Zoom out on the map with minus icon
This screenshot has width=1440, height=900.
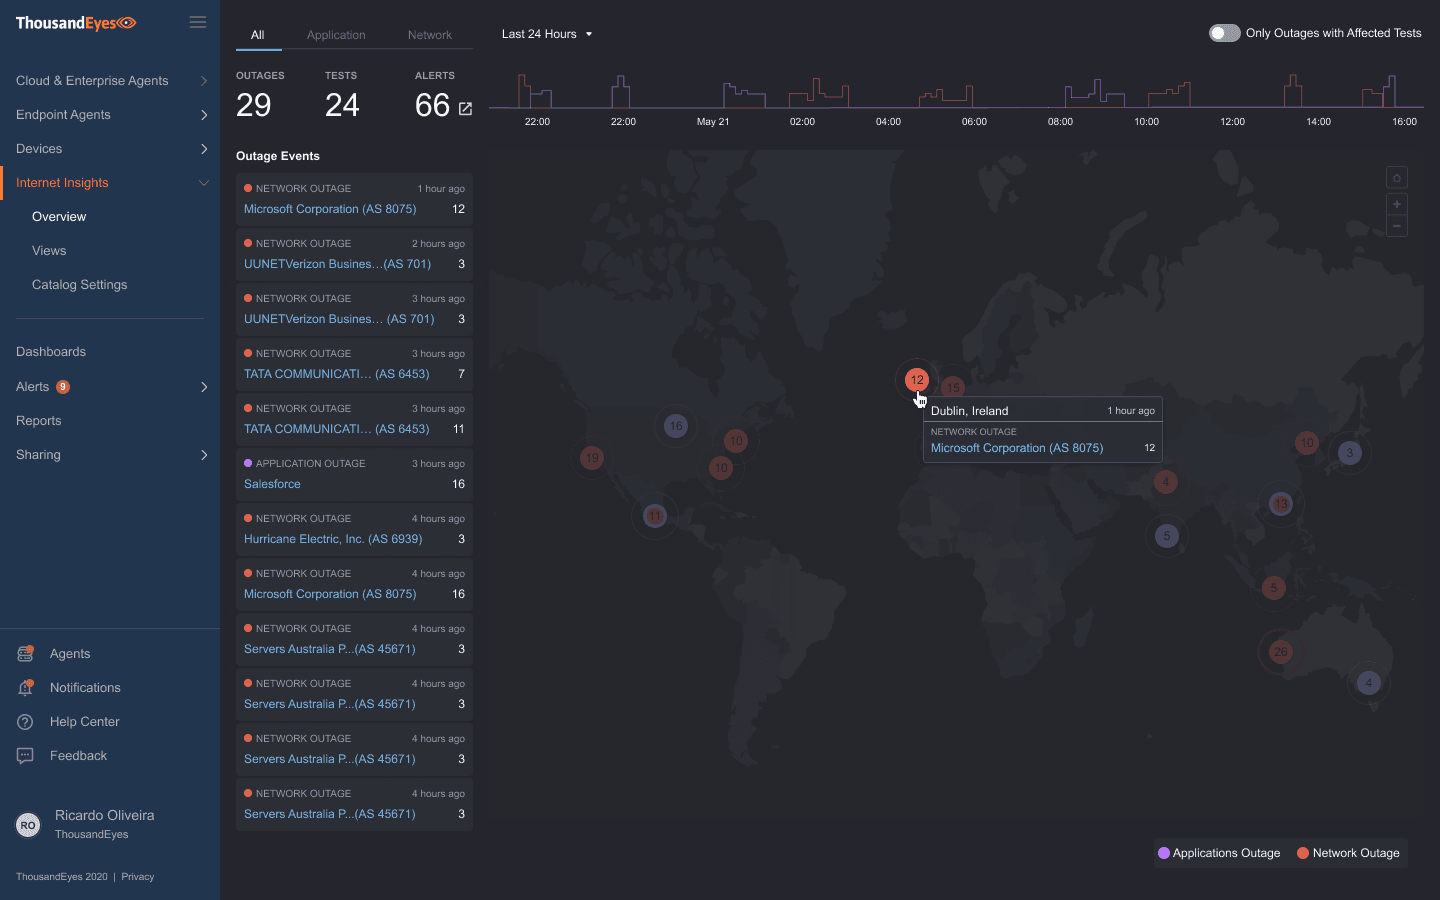click(1396, 226)
